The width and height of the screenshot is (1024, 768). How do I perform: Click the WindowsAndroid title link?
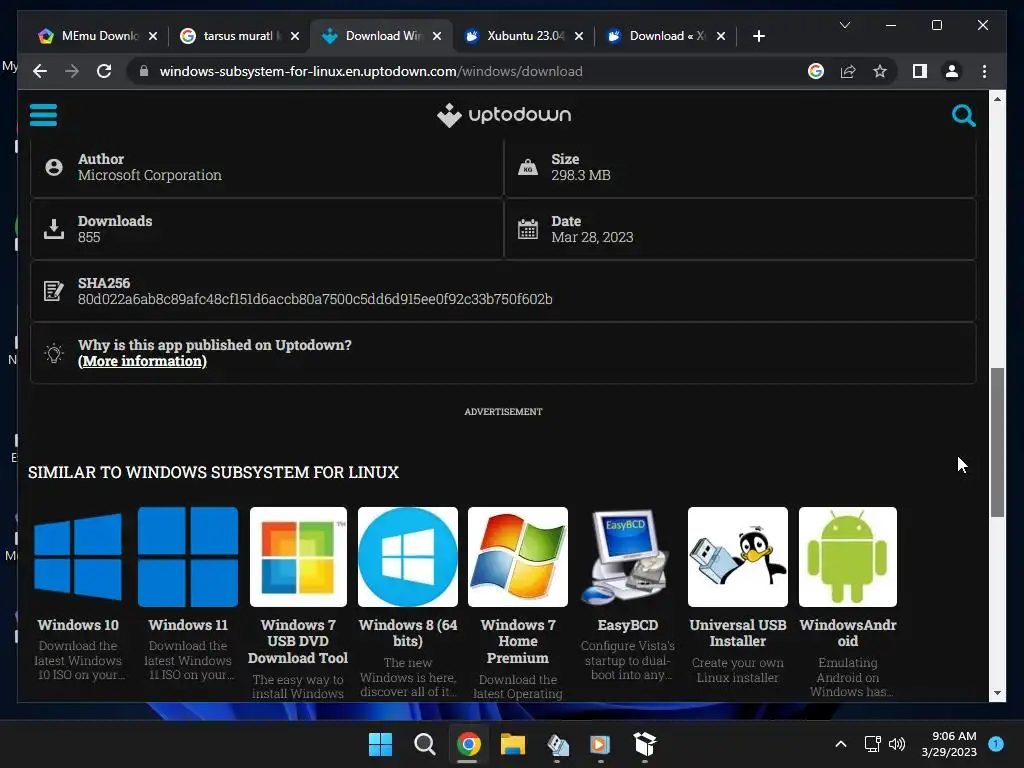848,633
